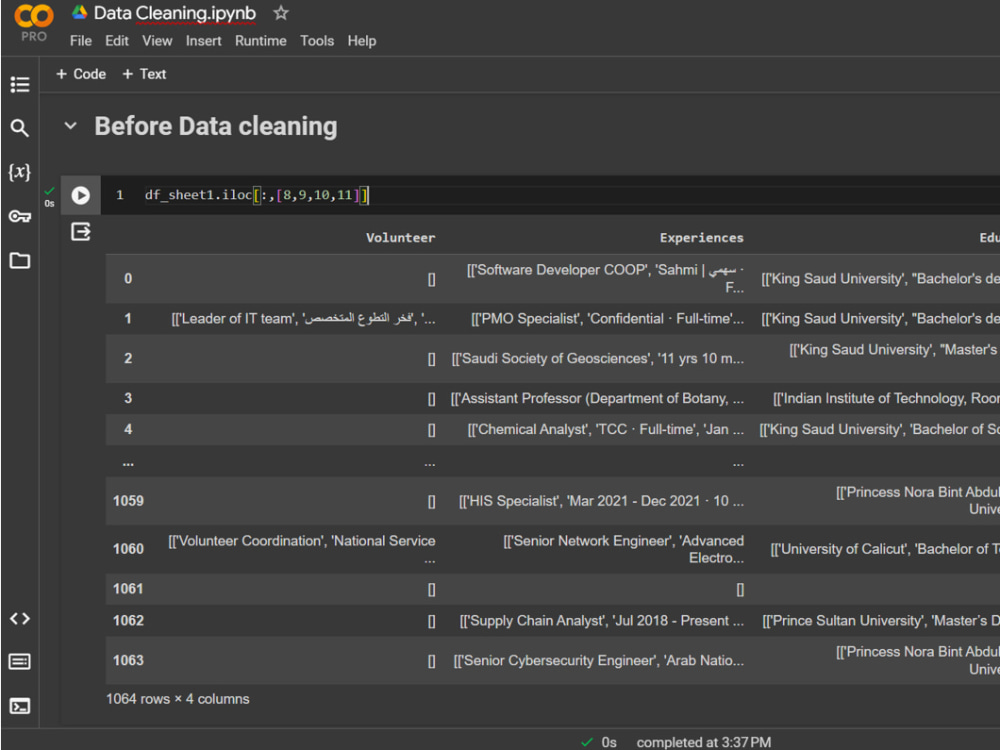Open the Insert menu
Viewport: 1000px width, 750px height.
click(x=203, y=41)
